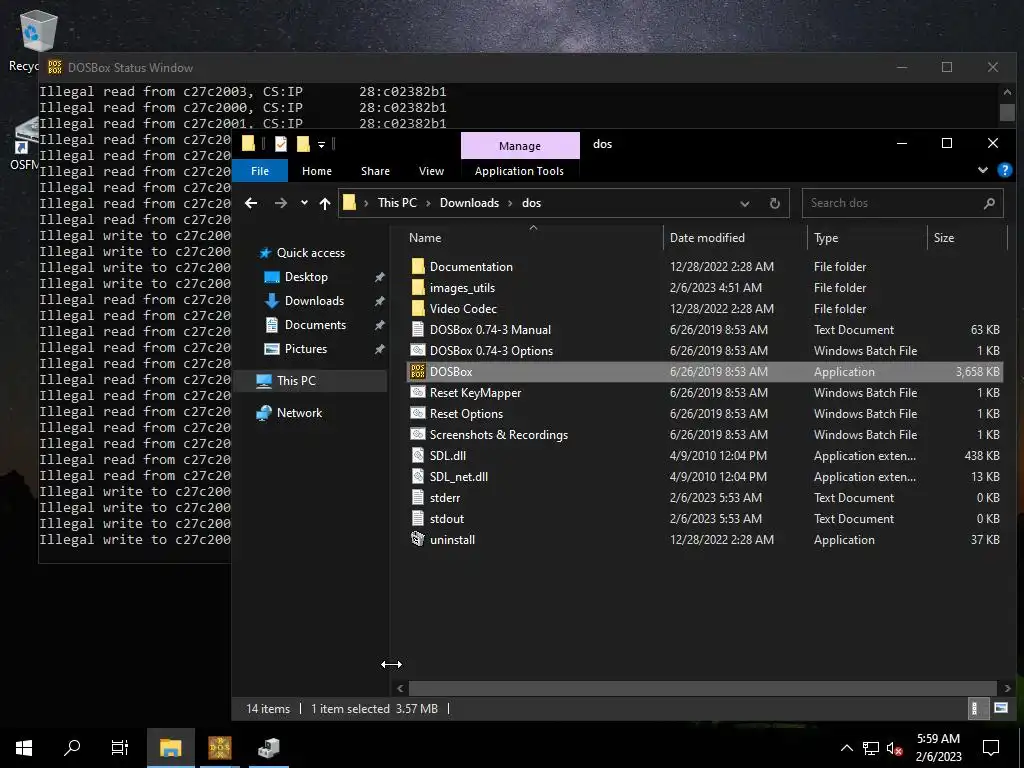
Task: Click the search magnifier in Search dos box
Action: [x=989, y=203]
